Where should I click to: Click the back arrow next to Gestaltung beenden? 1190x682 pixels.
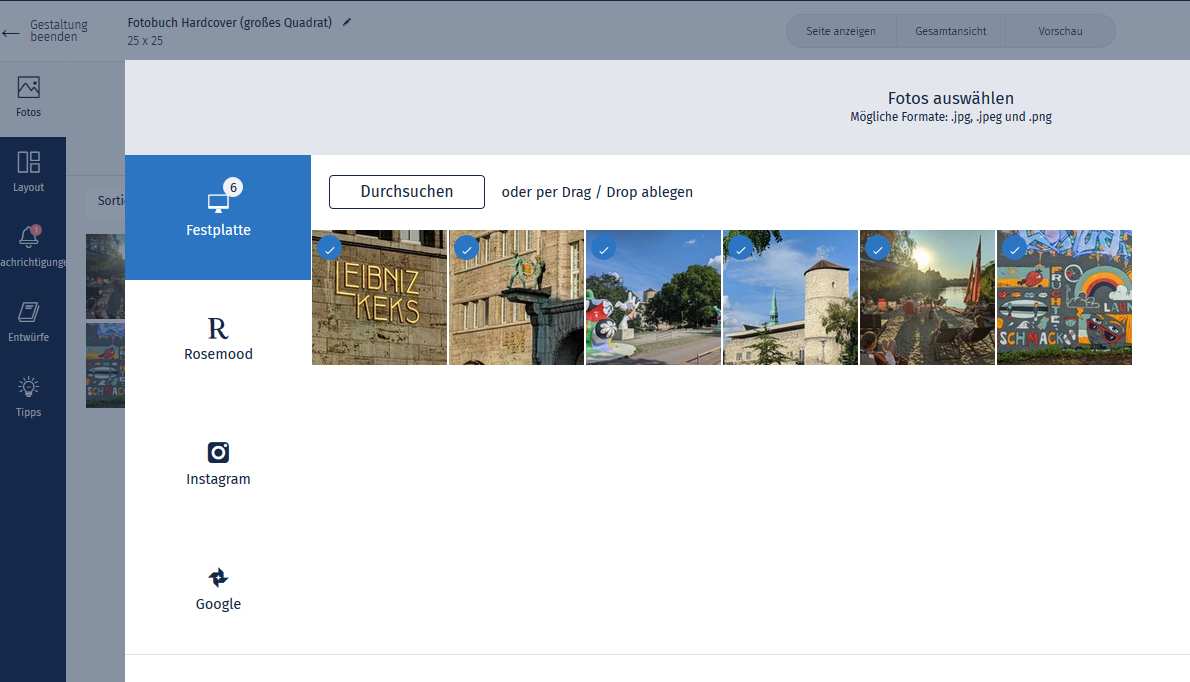tap(11, 33)
